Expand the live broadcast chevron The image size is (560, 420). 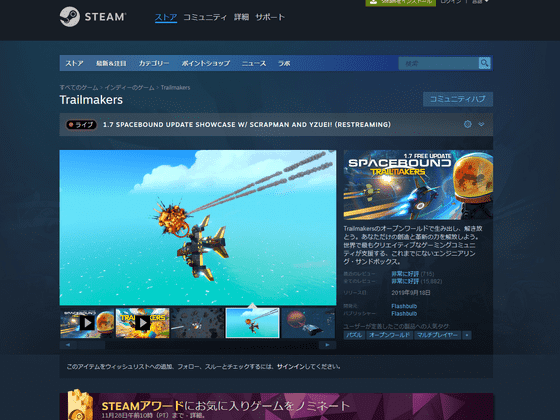[481, 124]
